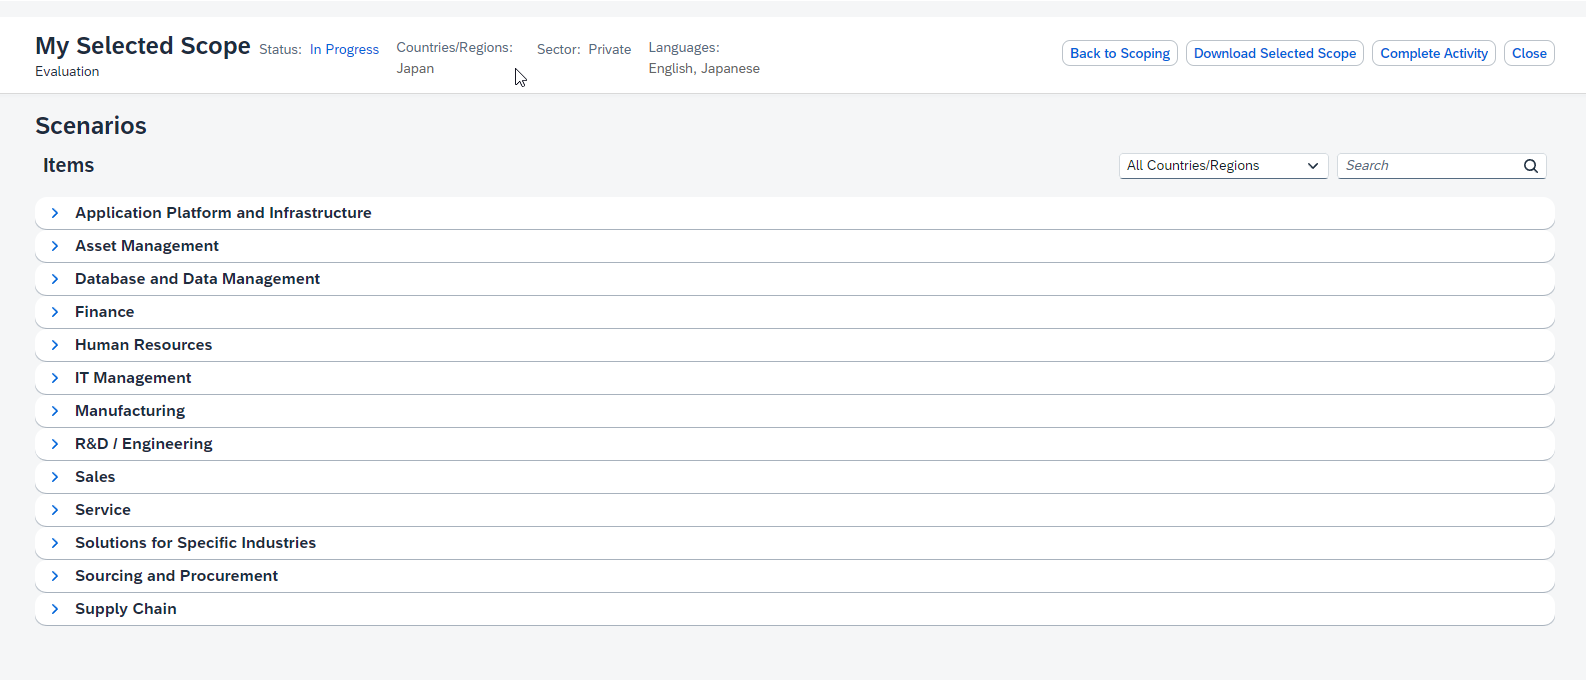Viewport: 1586px width, 680px height.
Task: Select Solutions for Specific Industries label
Action: coord(195,543)
